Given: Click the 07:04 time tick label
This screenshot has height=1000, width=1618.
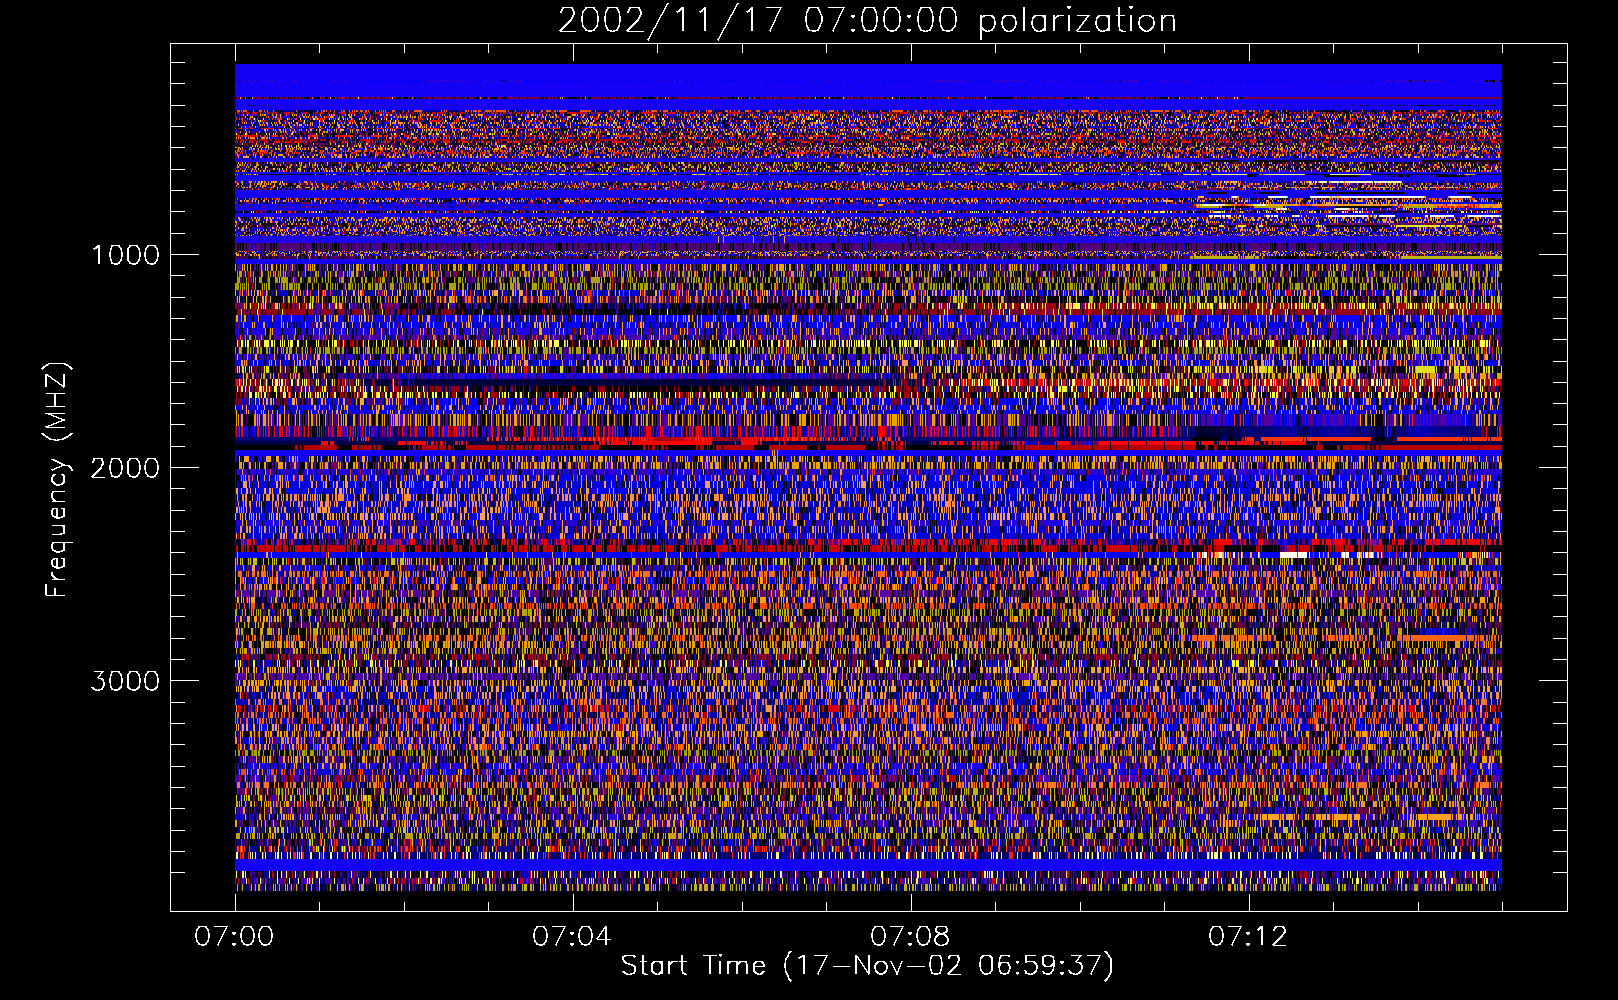Looking at the screenshot, I should (572, 937).
